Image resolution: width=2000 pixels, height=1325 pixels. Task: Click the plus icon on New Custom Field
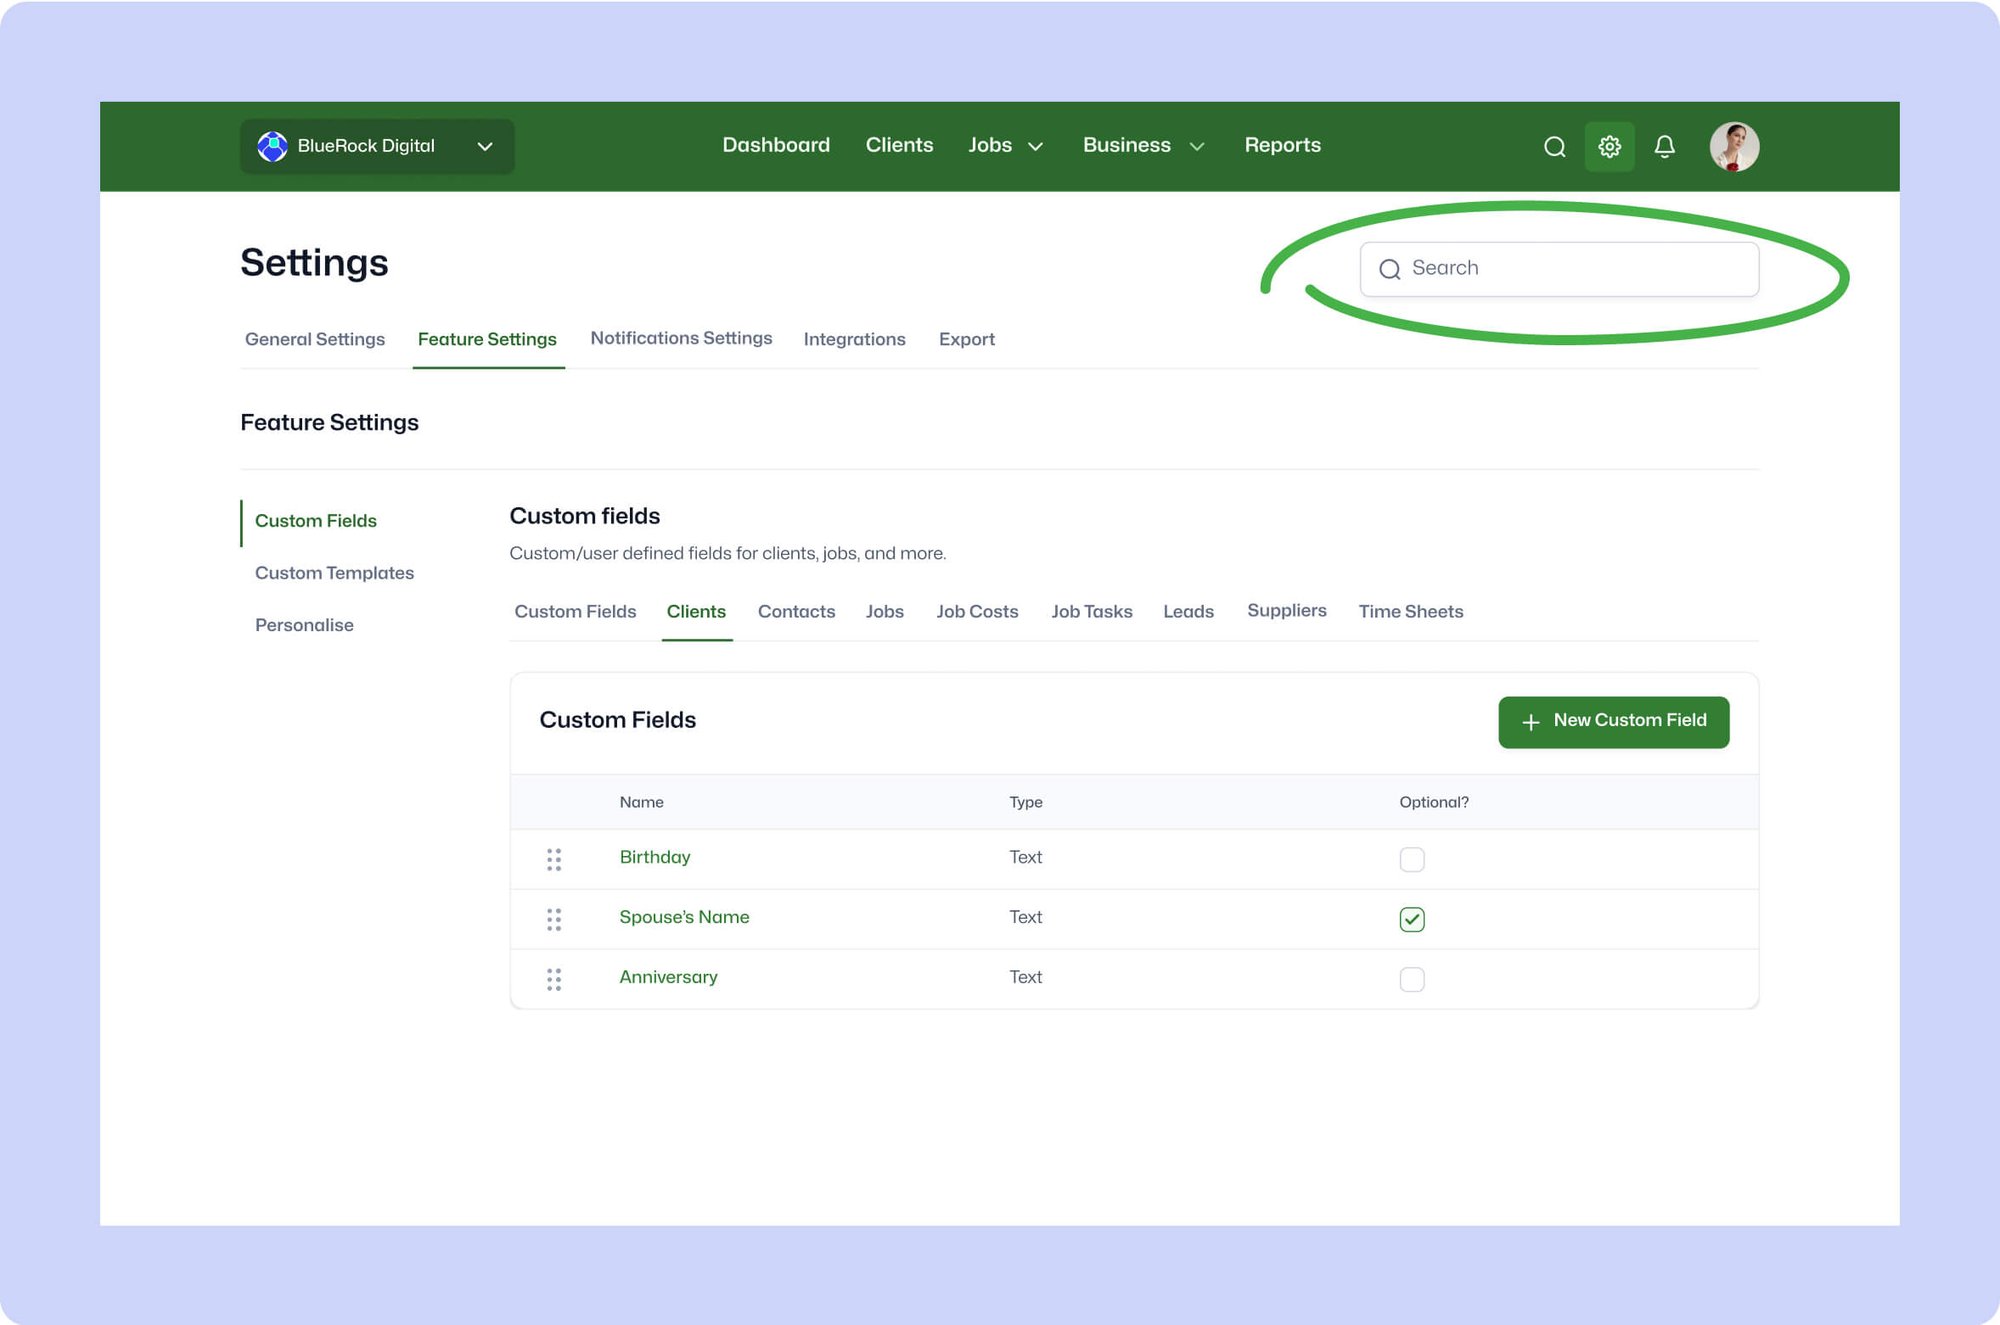[1530, 722]
